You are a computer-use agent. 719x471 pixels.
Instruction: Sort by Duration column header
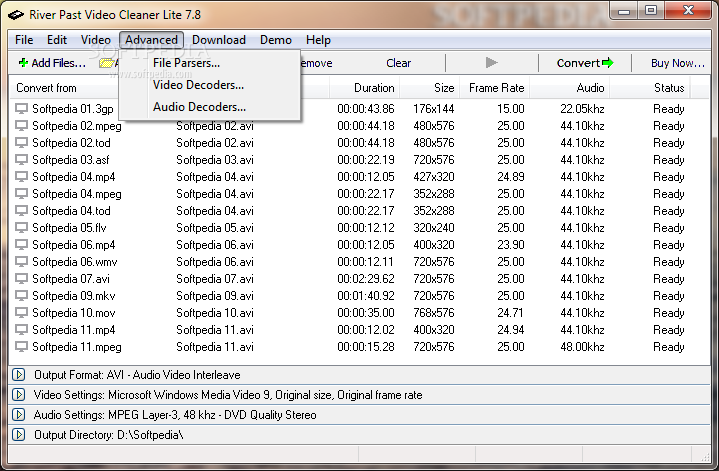click(364, 88)
